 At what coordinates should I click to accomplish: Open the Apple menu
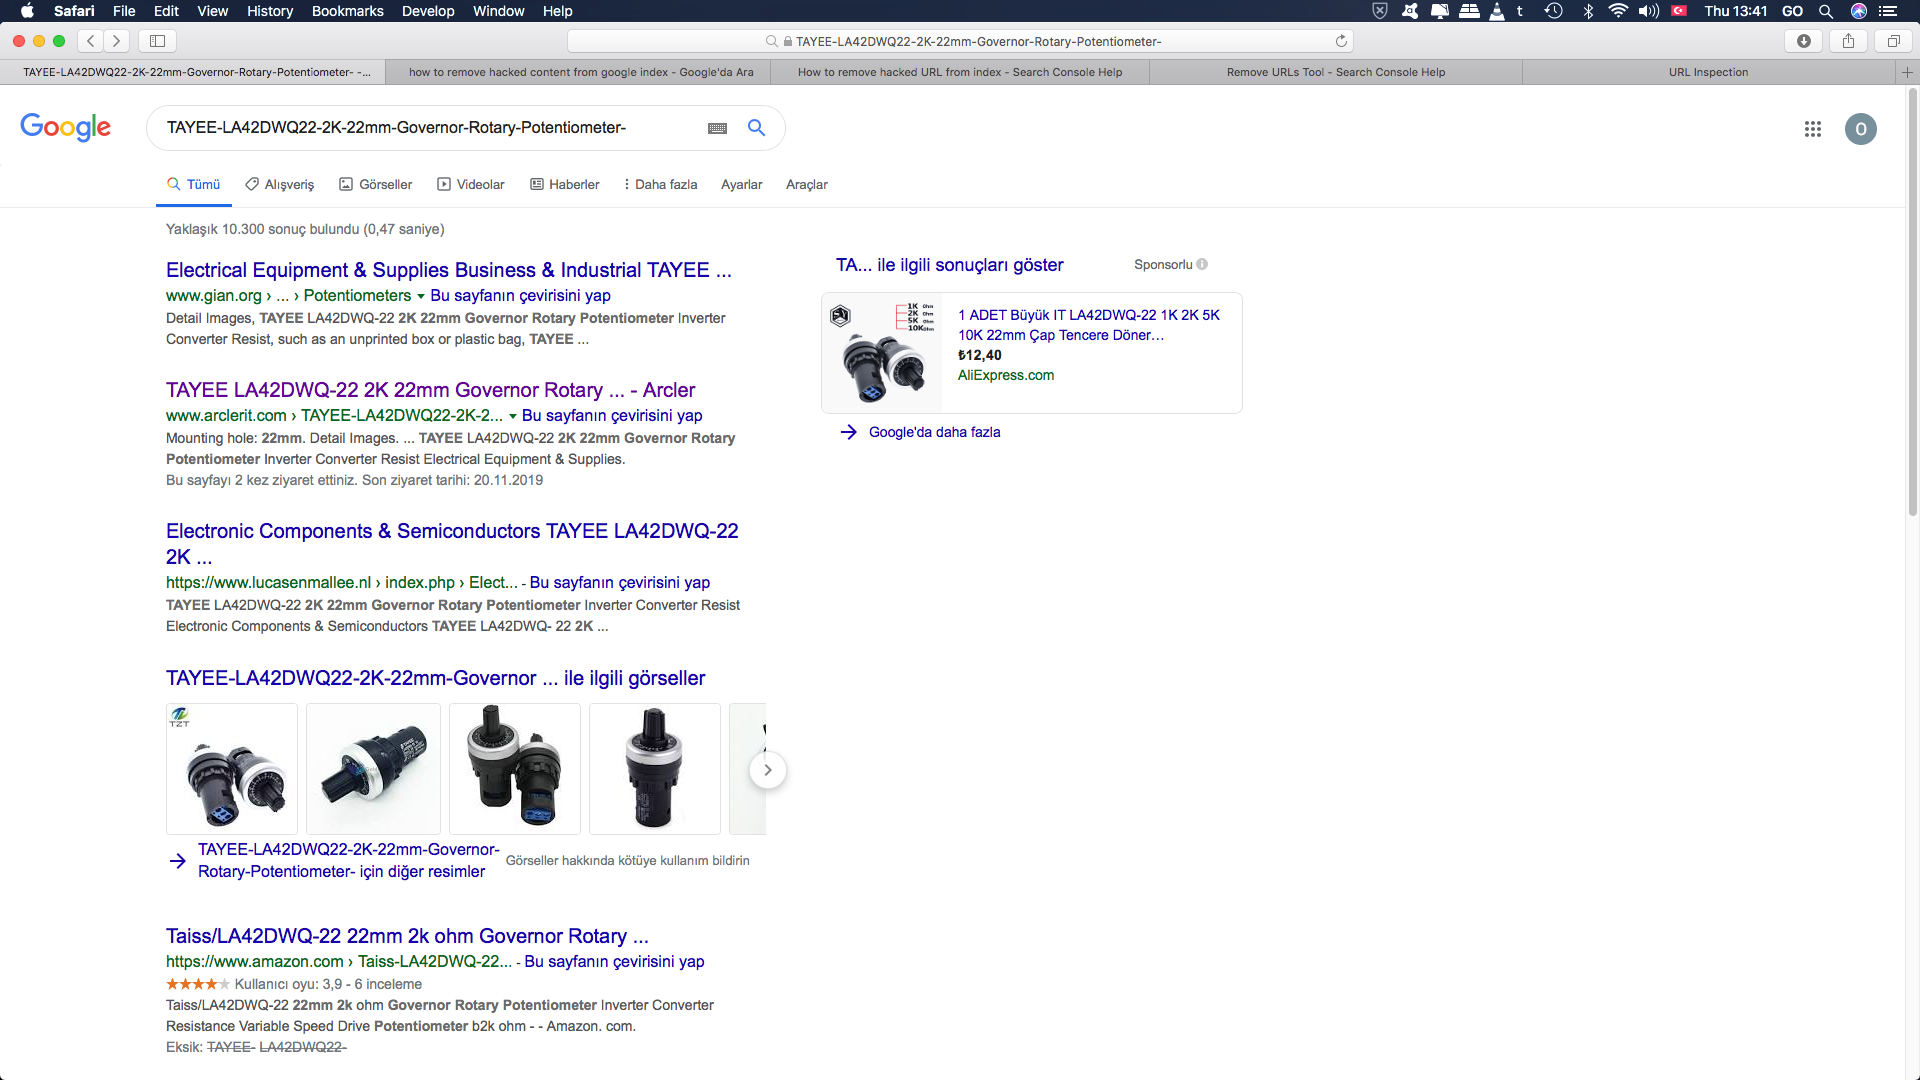click(x=27, y=11)
